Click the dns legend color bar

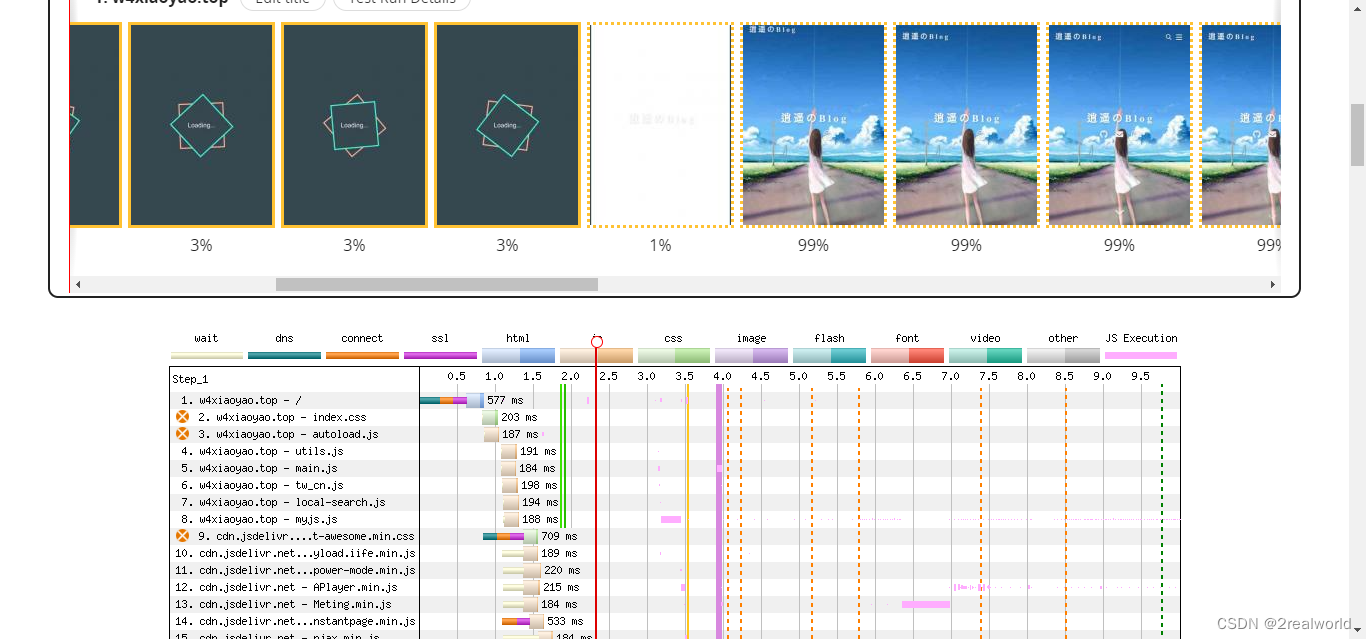pos(284,355)
